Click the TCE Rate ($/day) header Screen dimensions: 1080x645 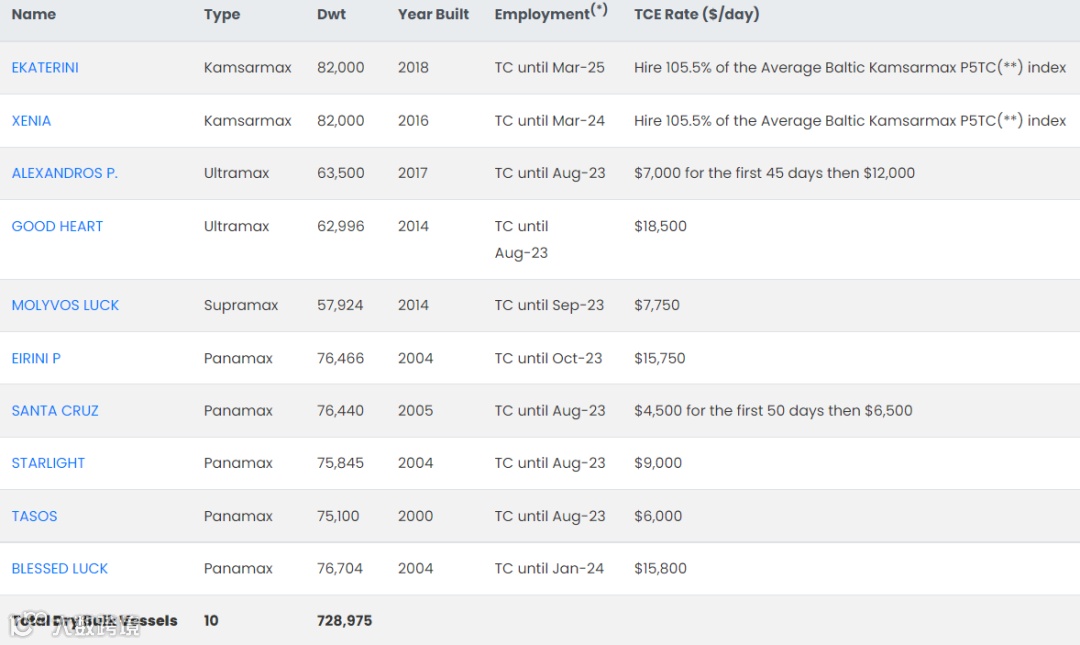pyautogui.click(x=696, y=14)
